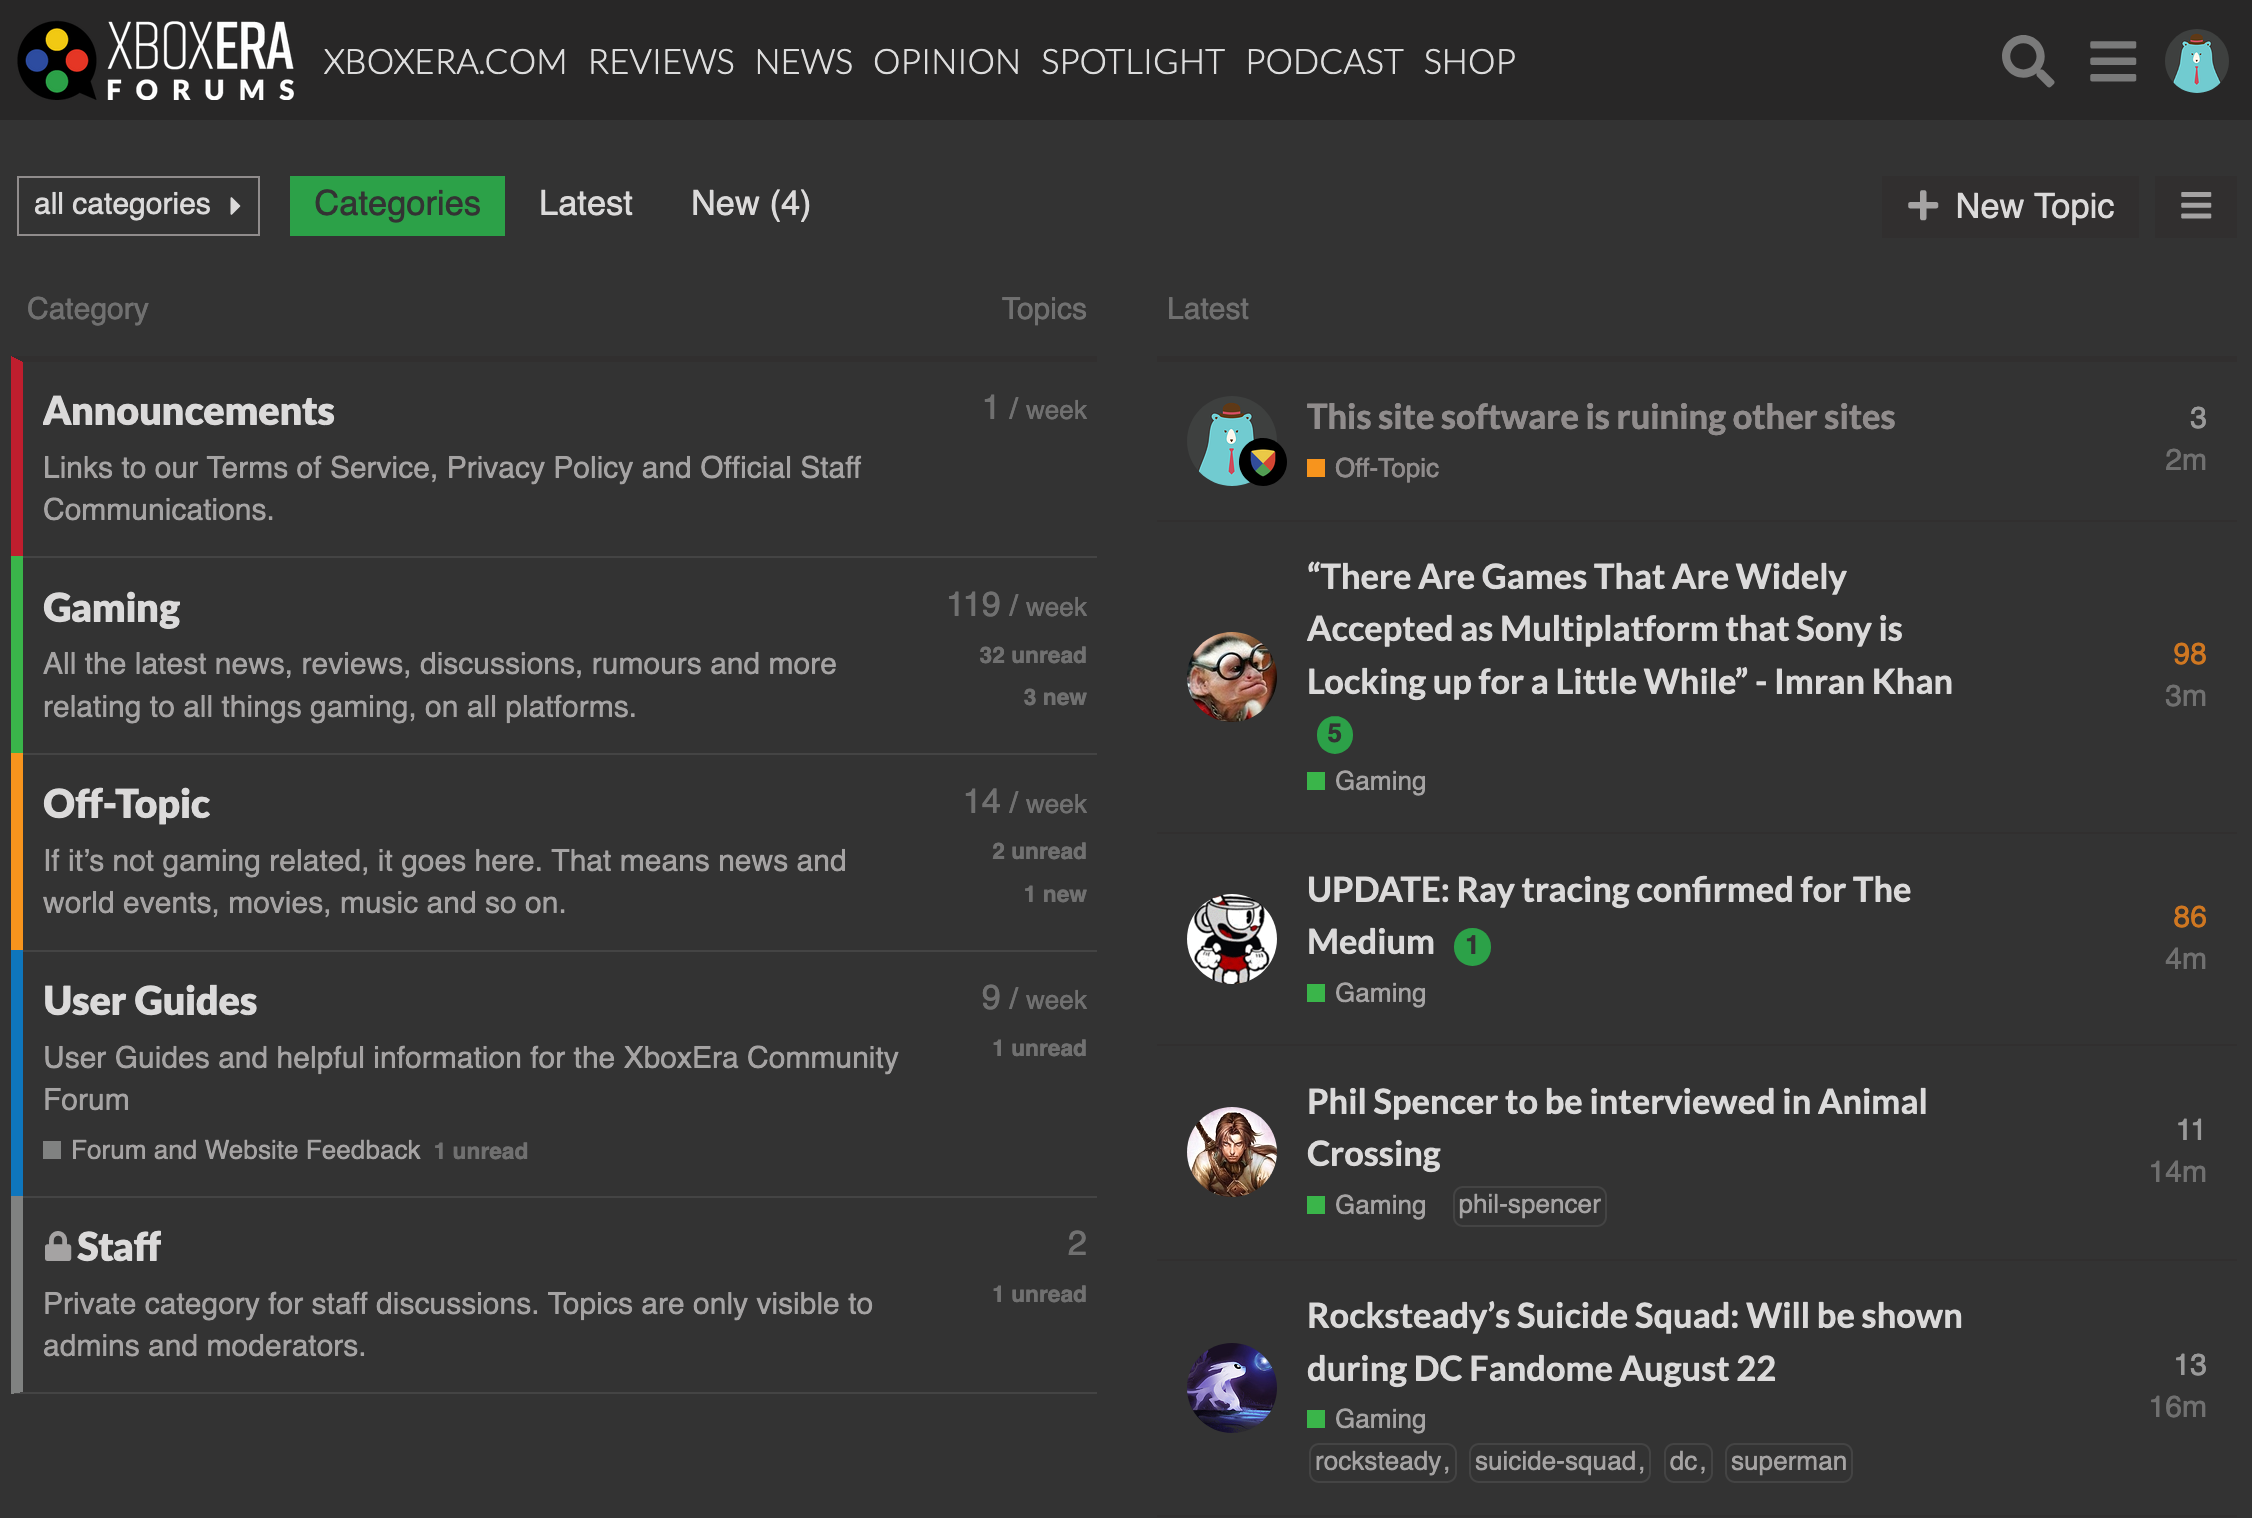Select the Categories tab
The image size is (2252, 1518).
pos(397,205)
